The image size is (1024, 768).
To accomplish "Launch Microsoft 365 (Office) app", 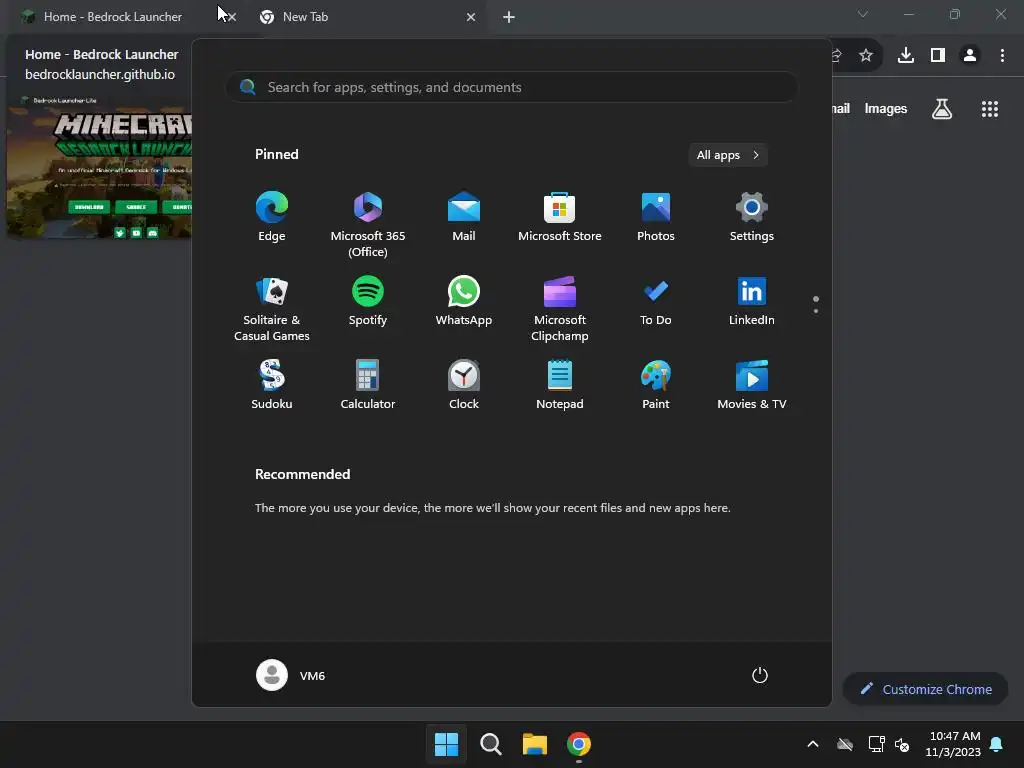I will 368,225.
